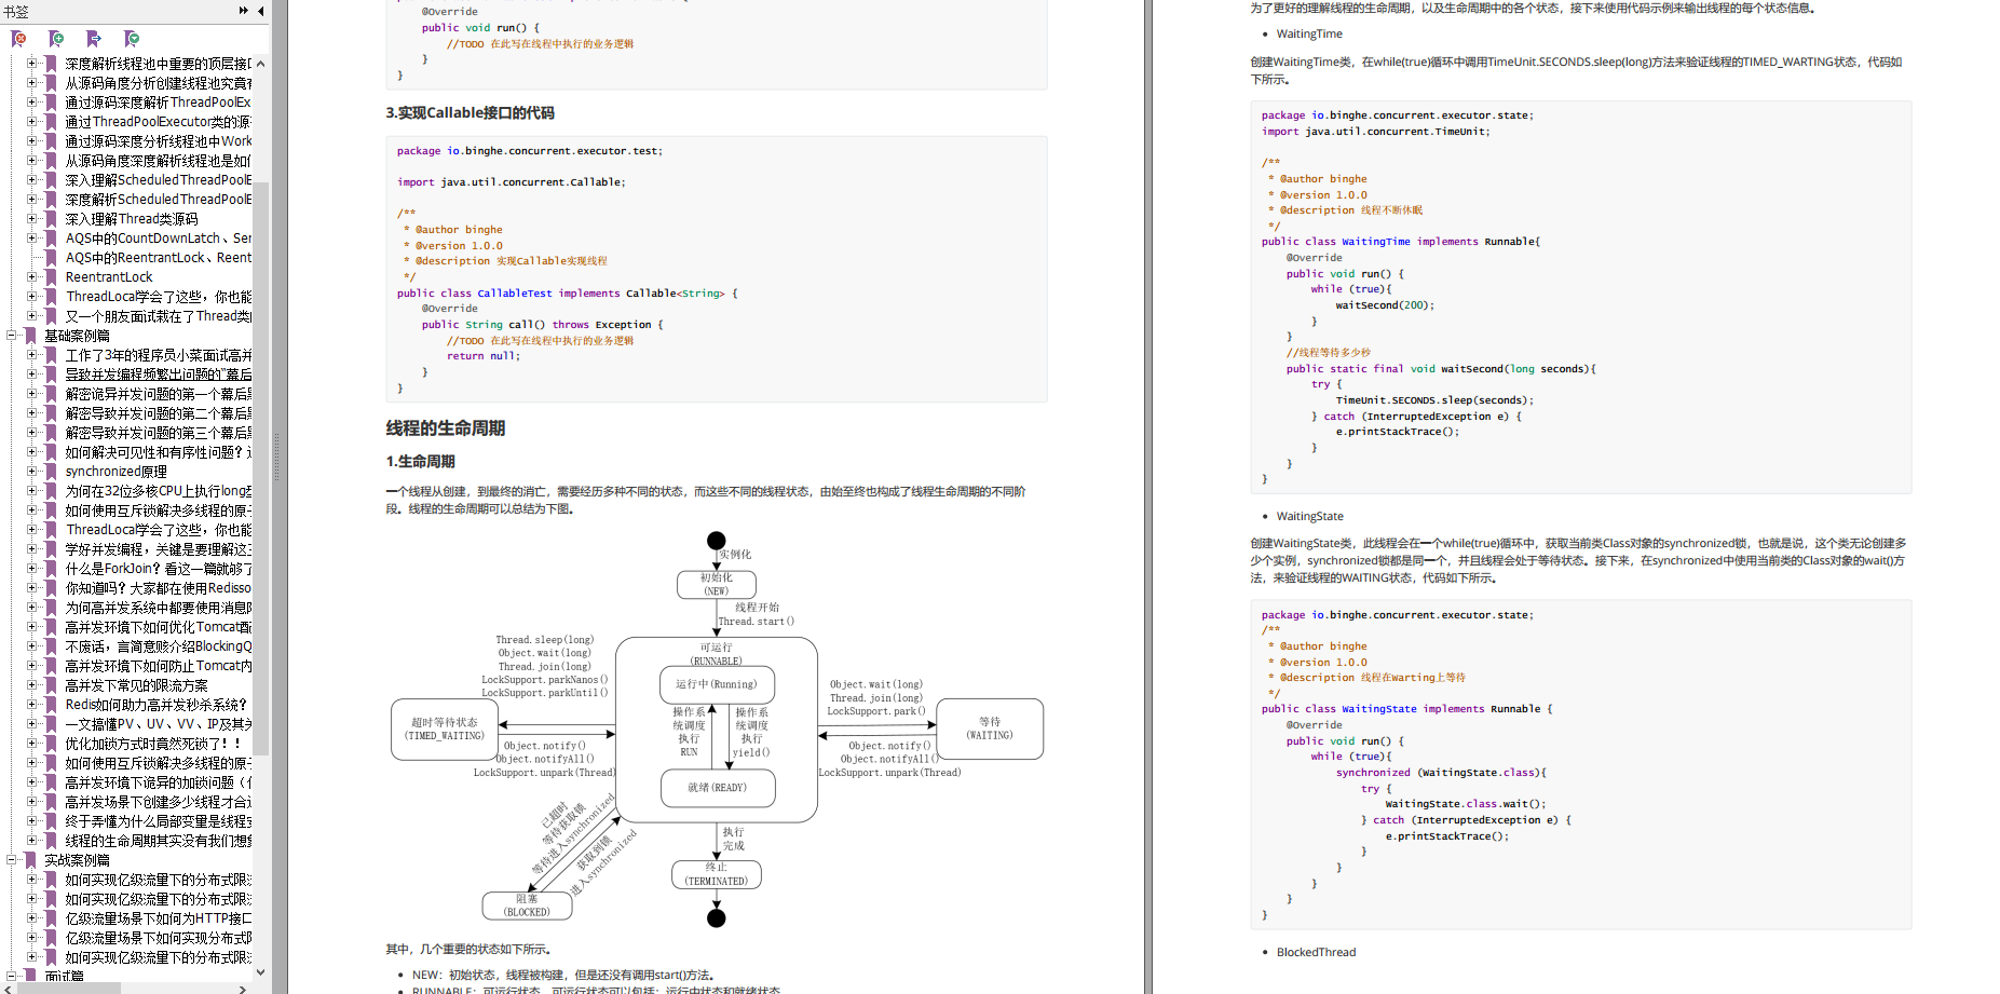This screenshot has height=994, width=2000.
Task: Open bookmark 深度解析ScheduledThreadPoolE
Action: [x=158, y=199]
